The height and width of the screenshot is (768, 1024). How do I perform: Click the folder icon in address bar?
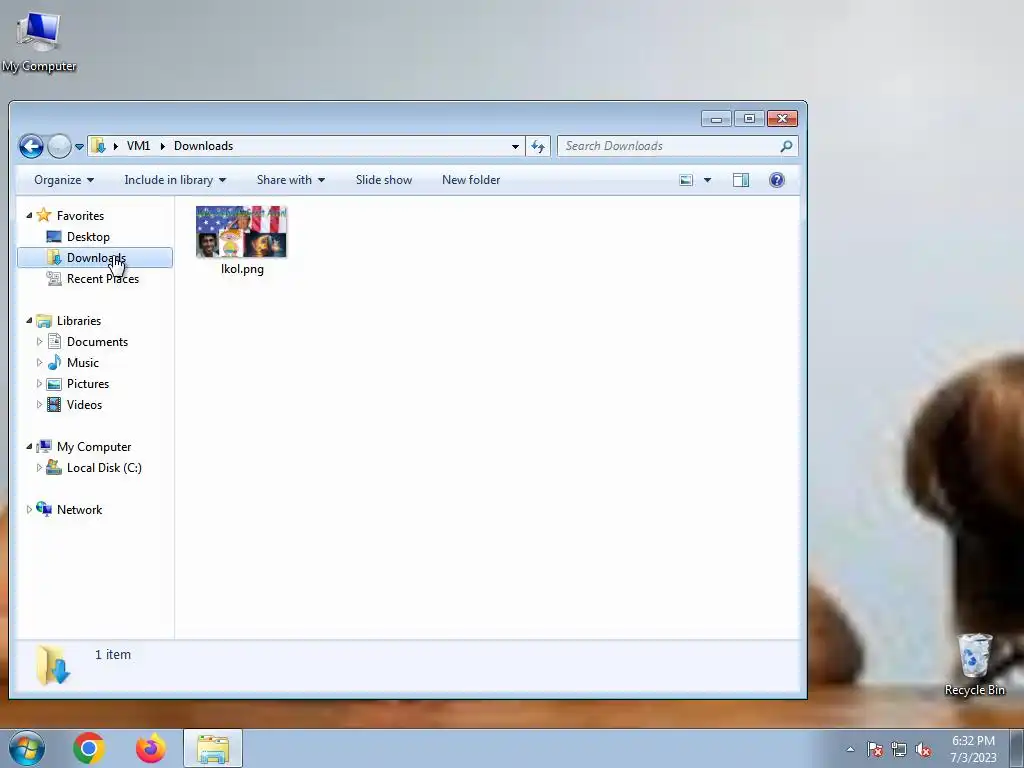point(99,146)
